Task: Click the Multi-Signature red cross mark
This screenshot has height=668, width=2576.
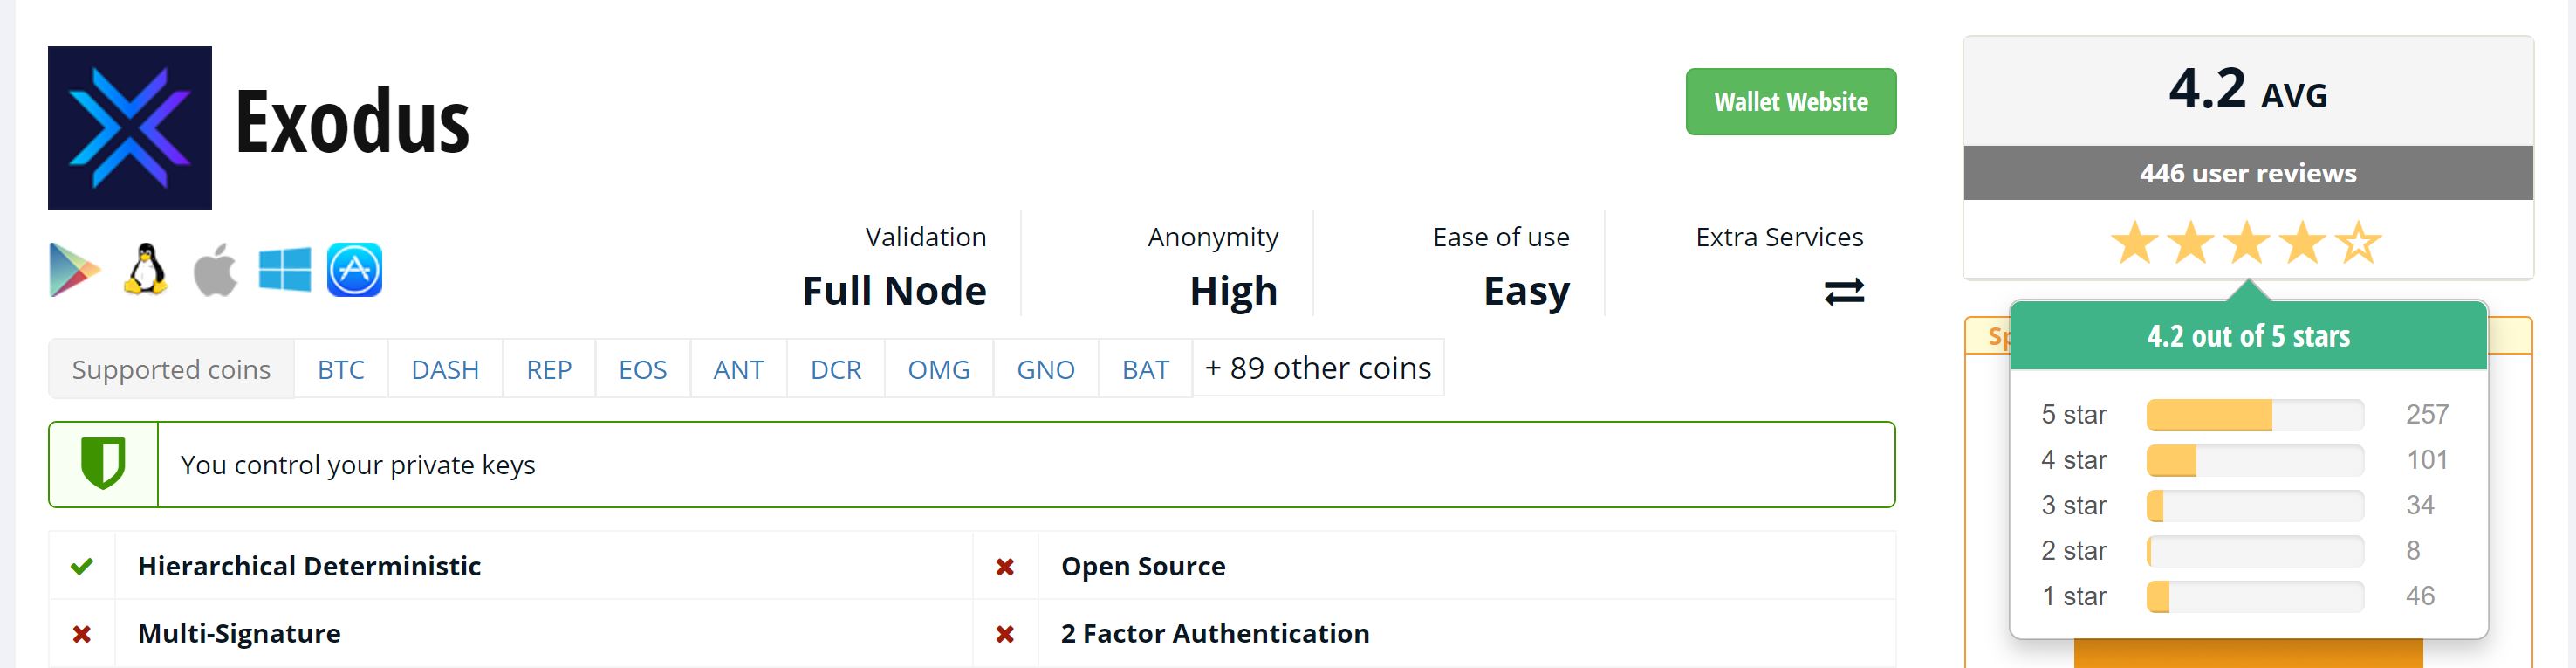Action: [82, 634]
